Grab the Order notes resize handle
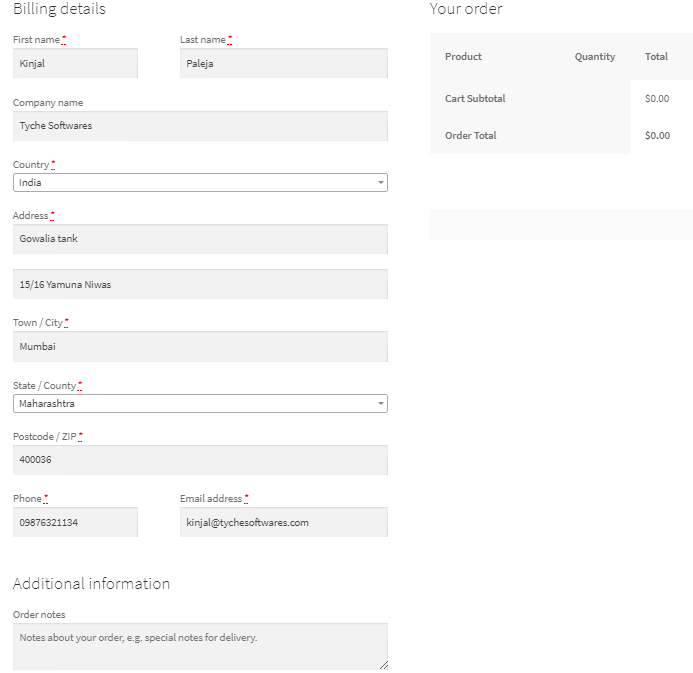693x673 pixels. click(x=383, y=665)
